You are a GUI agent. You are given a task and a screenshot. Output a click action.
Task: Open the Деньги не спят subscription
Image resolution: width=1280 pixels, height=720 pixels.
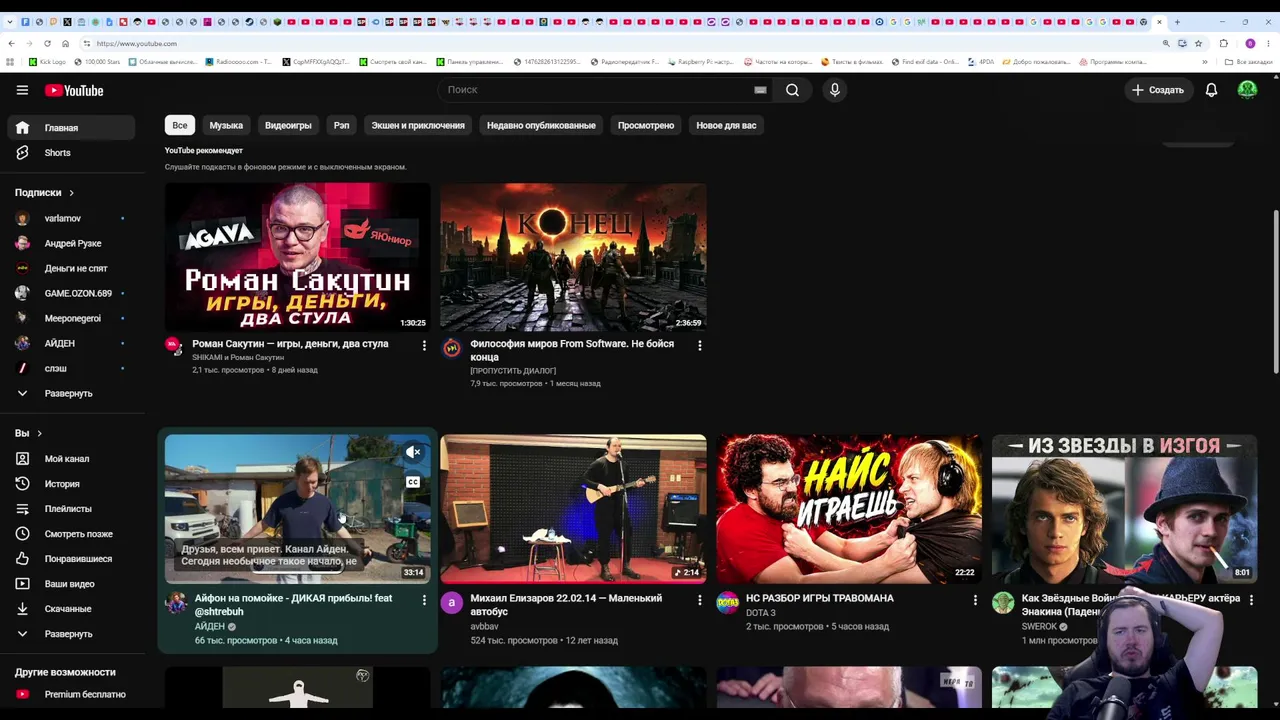pyautogui.click(x=71, y=268)
